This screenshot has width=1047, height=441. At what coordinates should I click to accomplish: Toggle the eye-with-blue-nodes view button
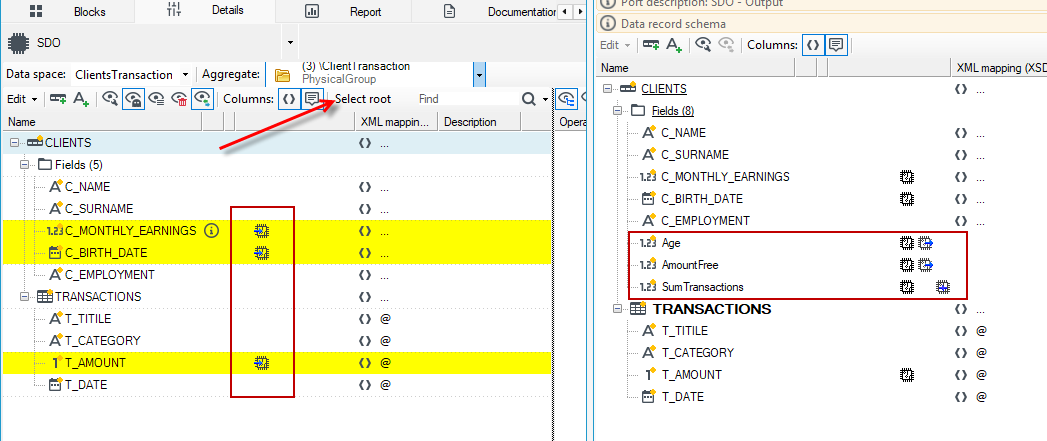[x=202, y=99]
